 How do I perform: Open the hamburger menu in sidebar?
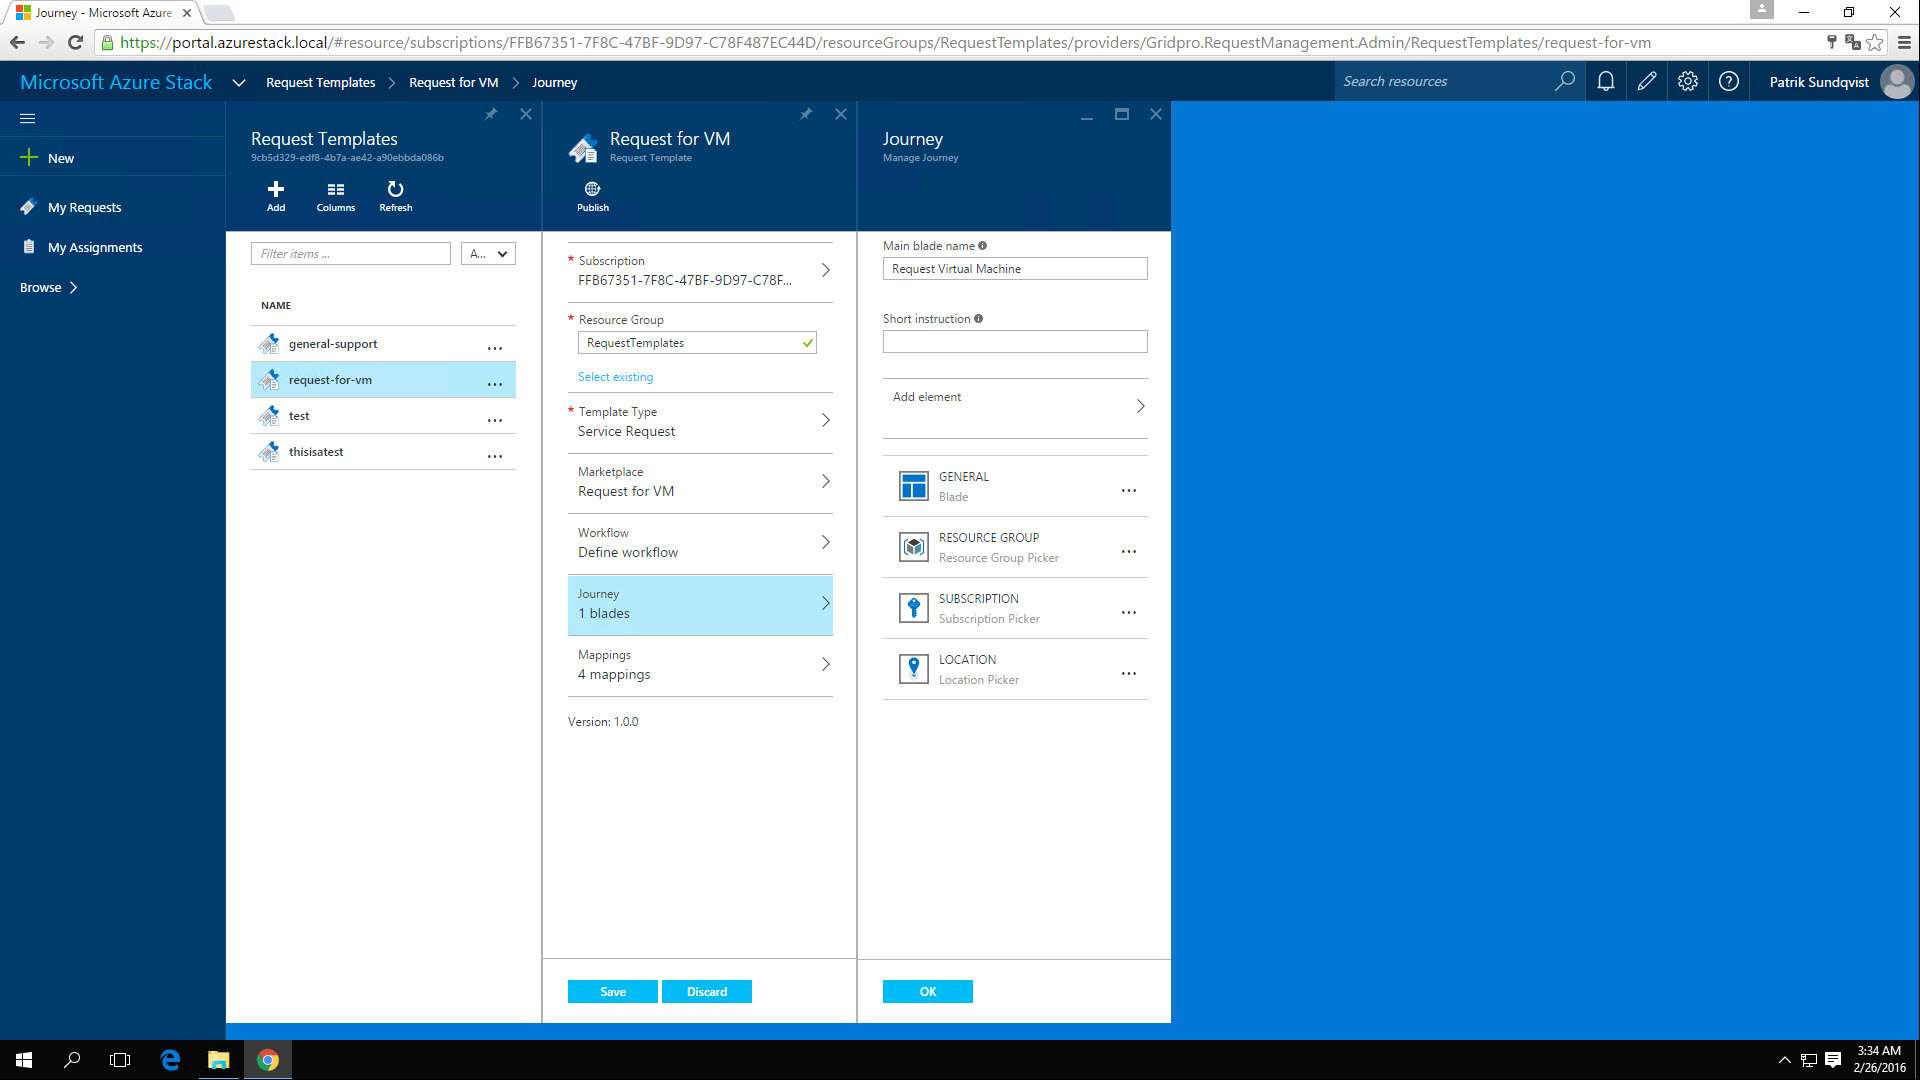click(27, 118)
